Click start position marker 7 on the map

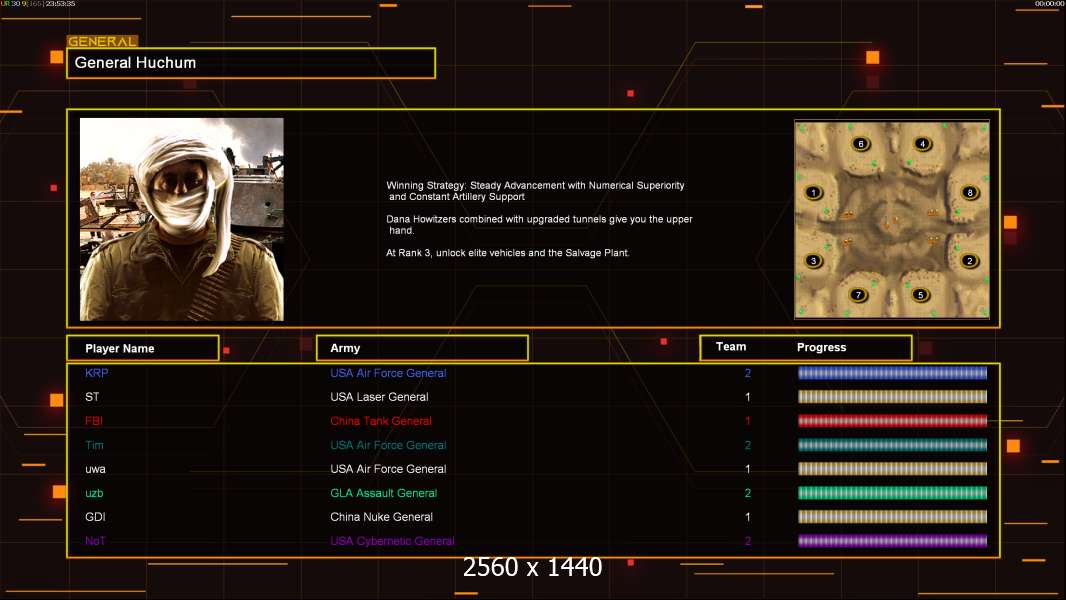[859, 295]
